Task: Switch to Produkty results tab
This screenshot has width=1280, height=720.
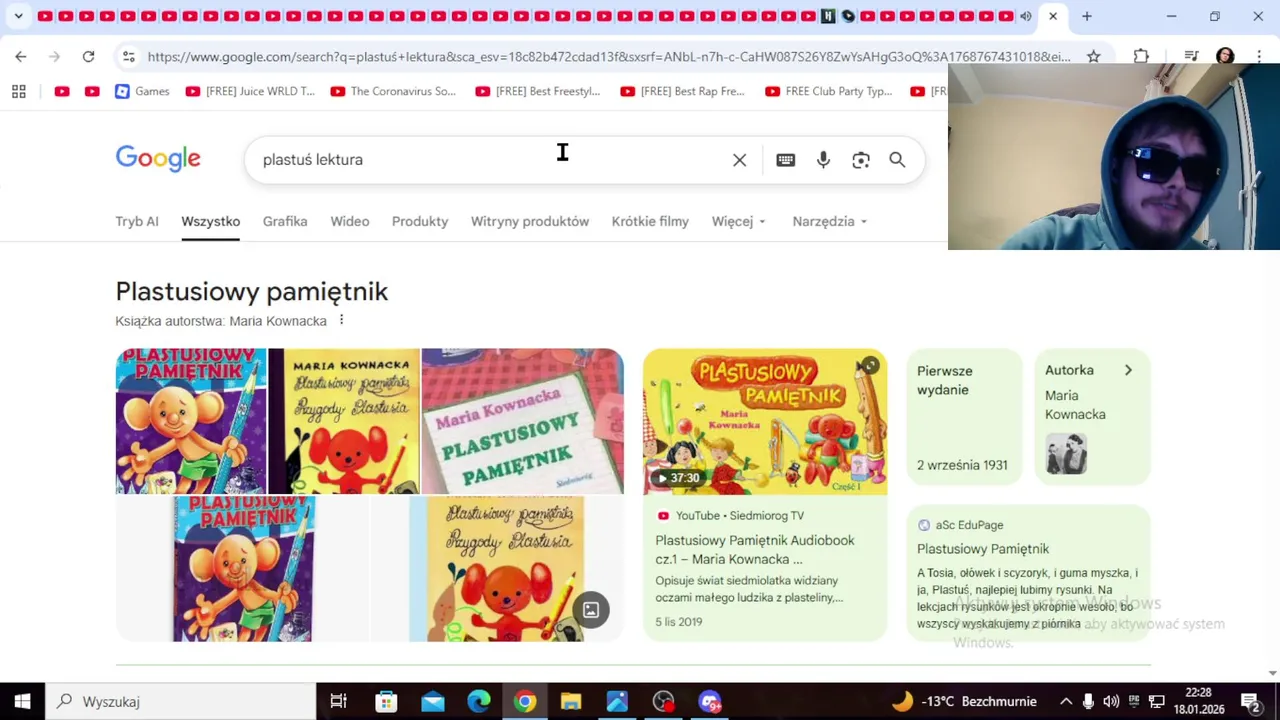Action: [420, 221]
